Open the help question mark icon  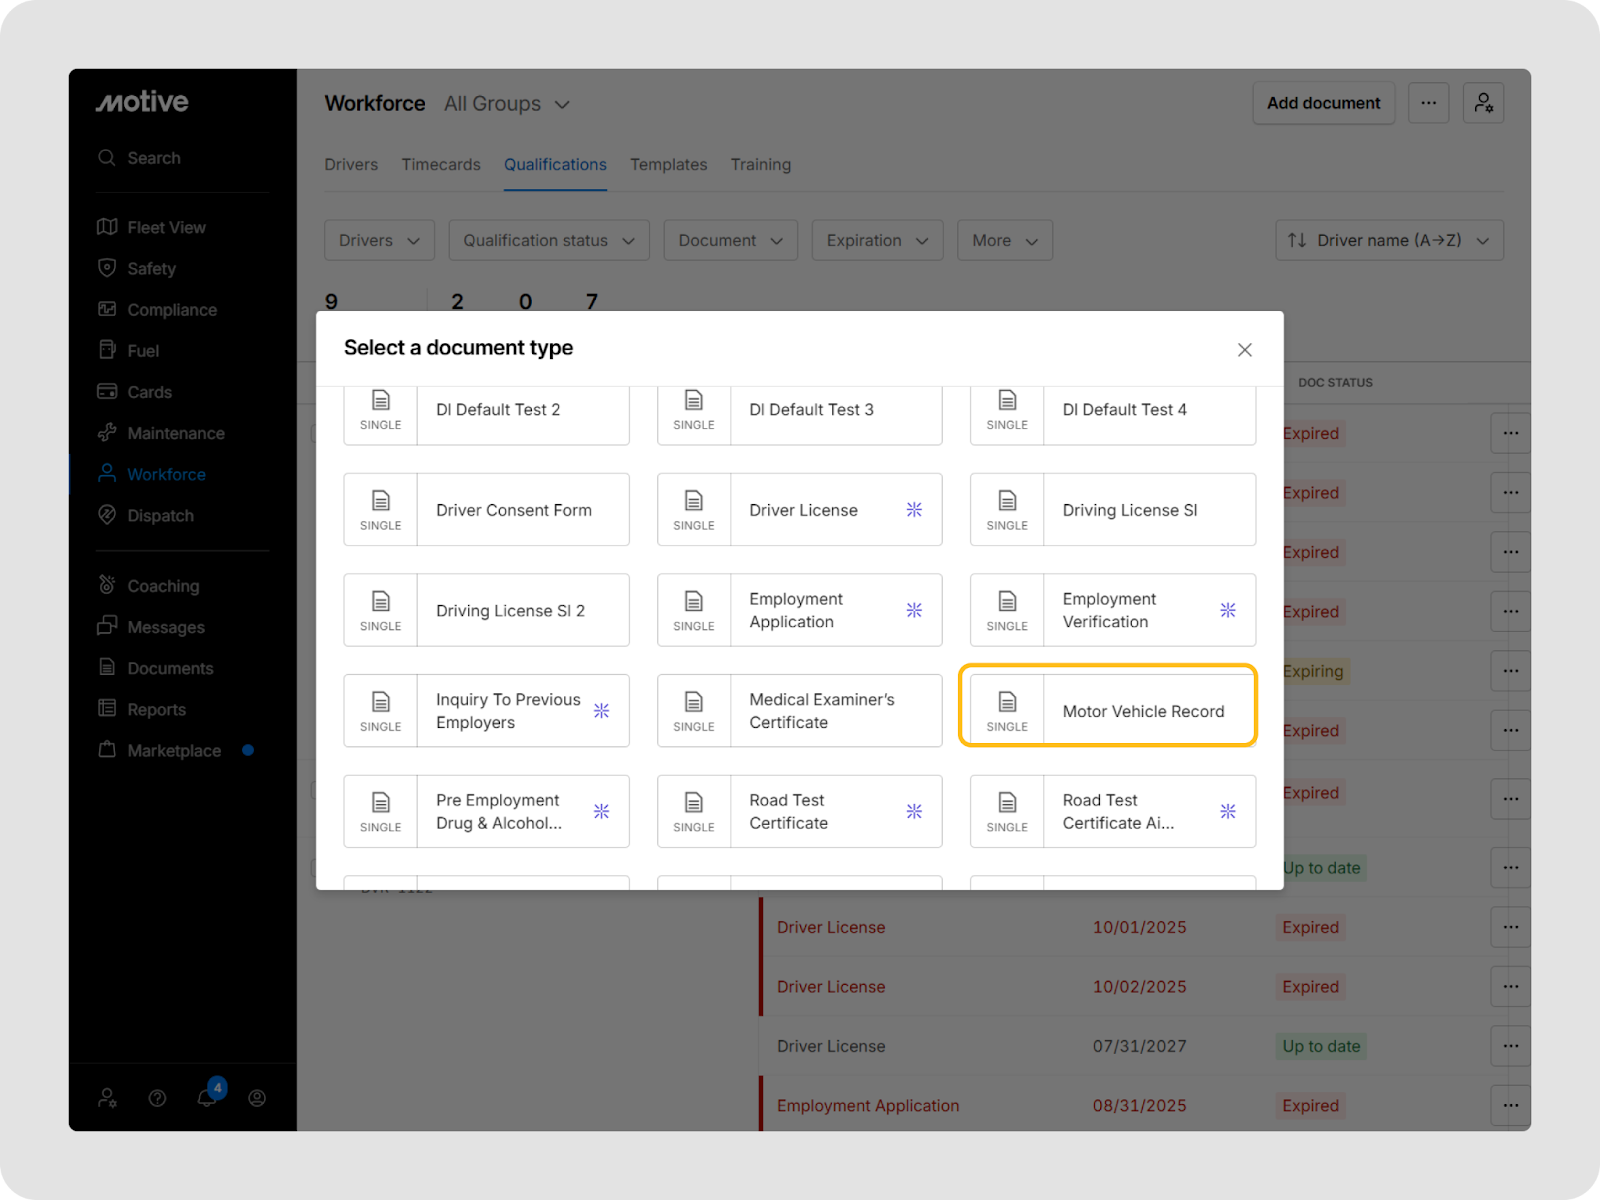(x=157, y=1098)
